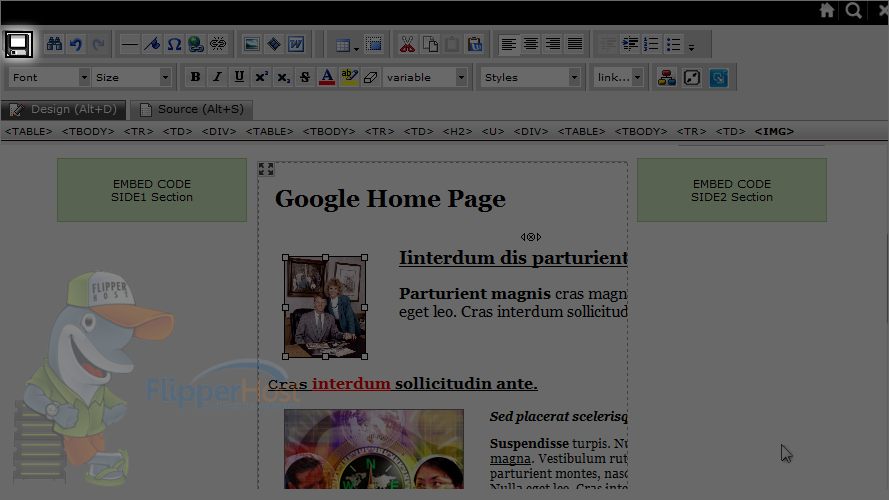Image resolution: width=889 pixels, height=500 pixels.
Task: Insert hyperlink with globe chain icon
Action: (196, 44)
